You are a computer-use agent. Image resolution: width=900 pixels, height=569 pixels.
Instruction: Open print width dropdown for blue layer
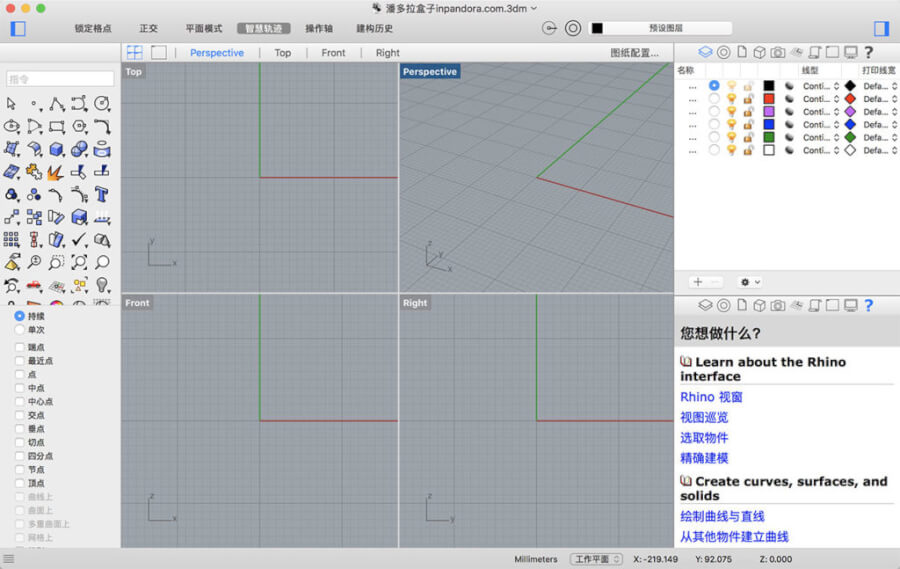(880, 125)
